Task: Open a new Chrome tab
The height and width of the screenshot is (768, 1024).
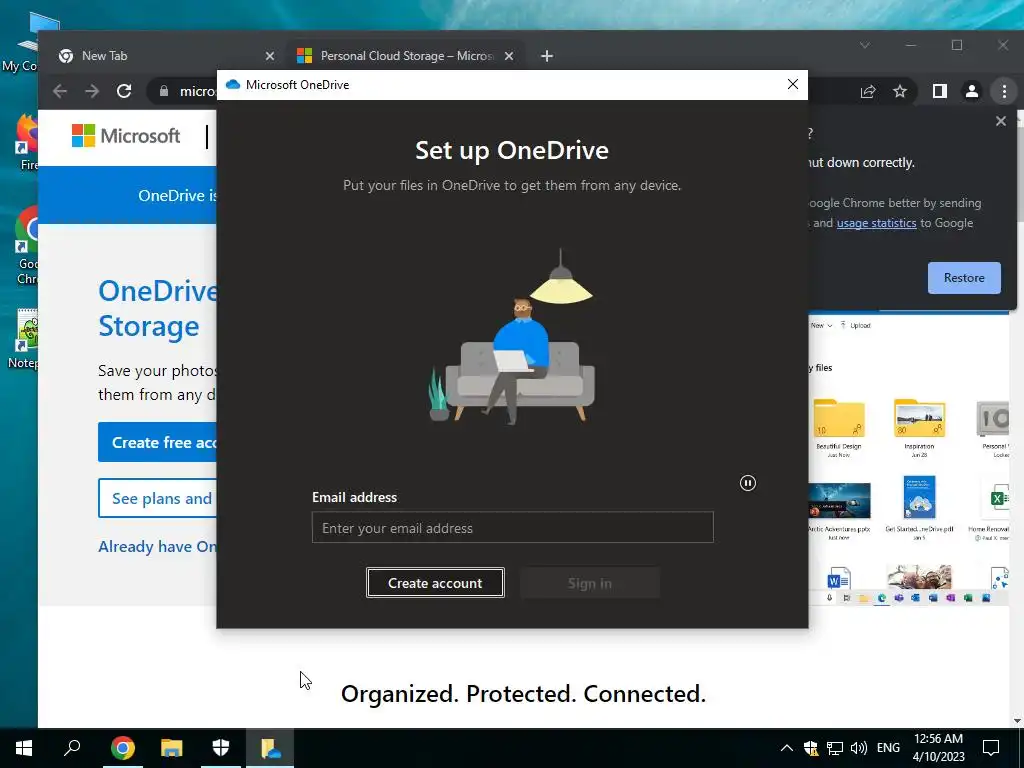Action: 547,56
